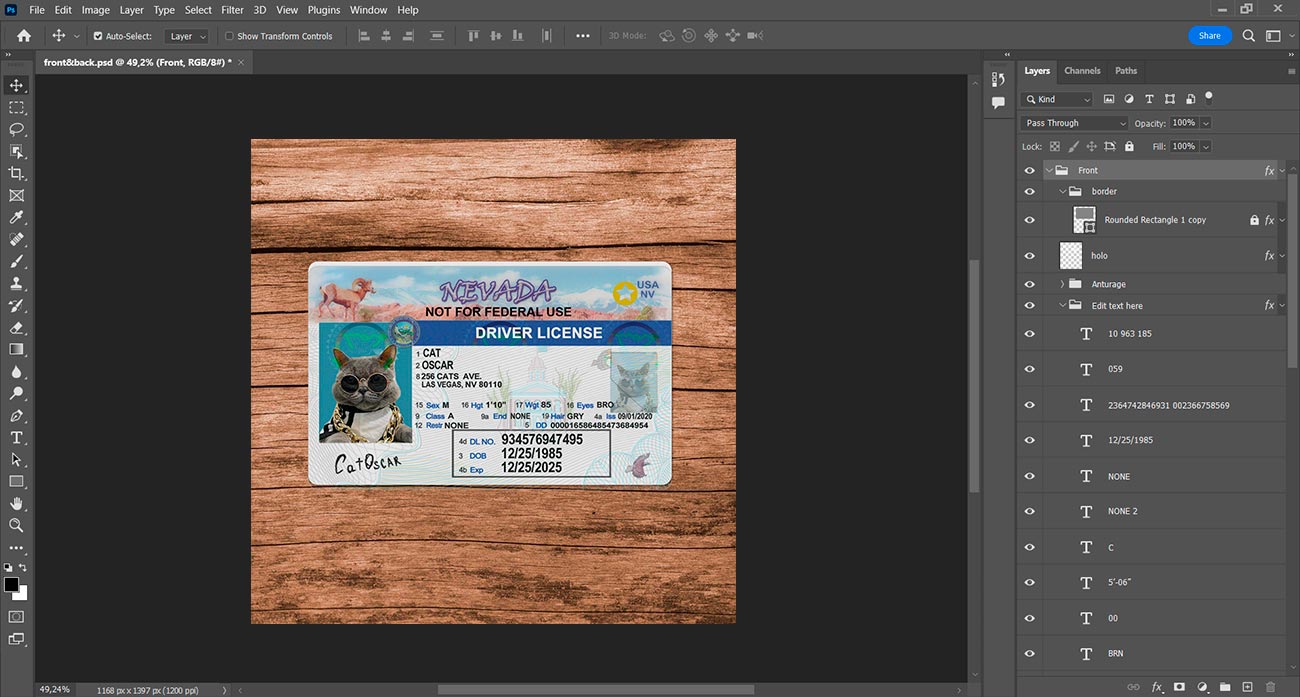Hide the border group
1300x697 pixels.
(x=1030, y=192)
